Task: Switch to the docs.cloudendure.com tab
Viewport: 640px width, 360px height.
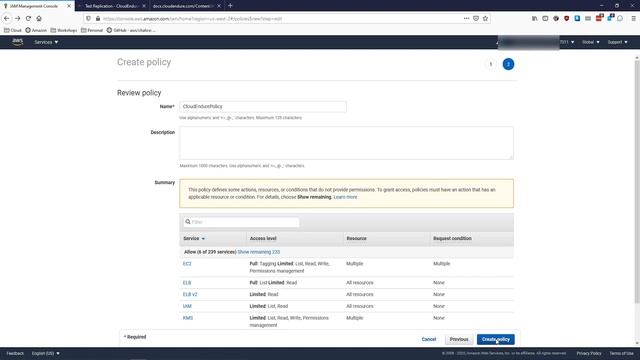Action: point(186,6)
